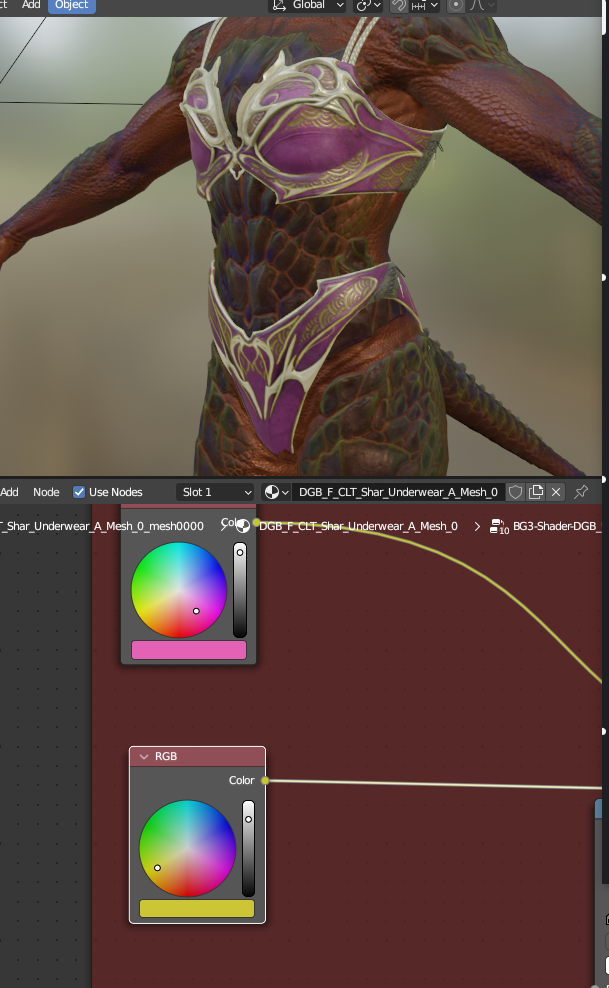The height and width of the screenshot is (988, 609).
Task: Click the yellow RGB node Color output socket
Action: pyautogui.click(x=265, y=781)
